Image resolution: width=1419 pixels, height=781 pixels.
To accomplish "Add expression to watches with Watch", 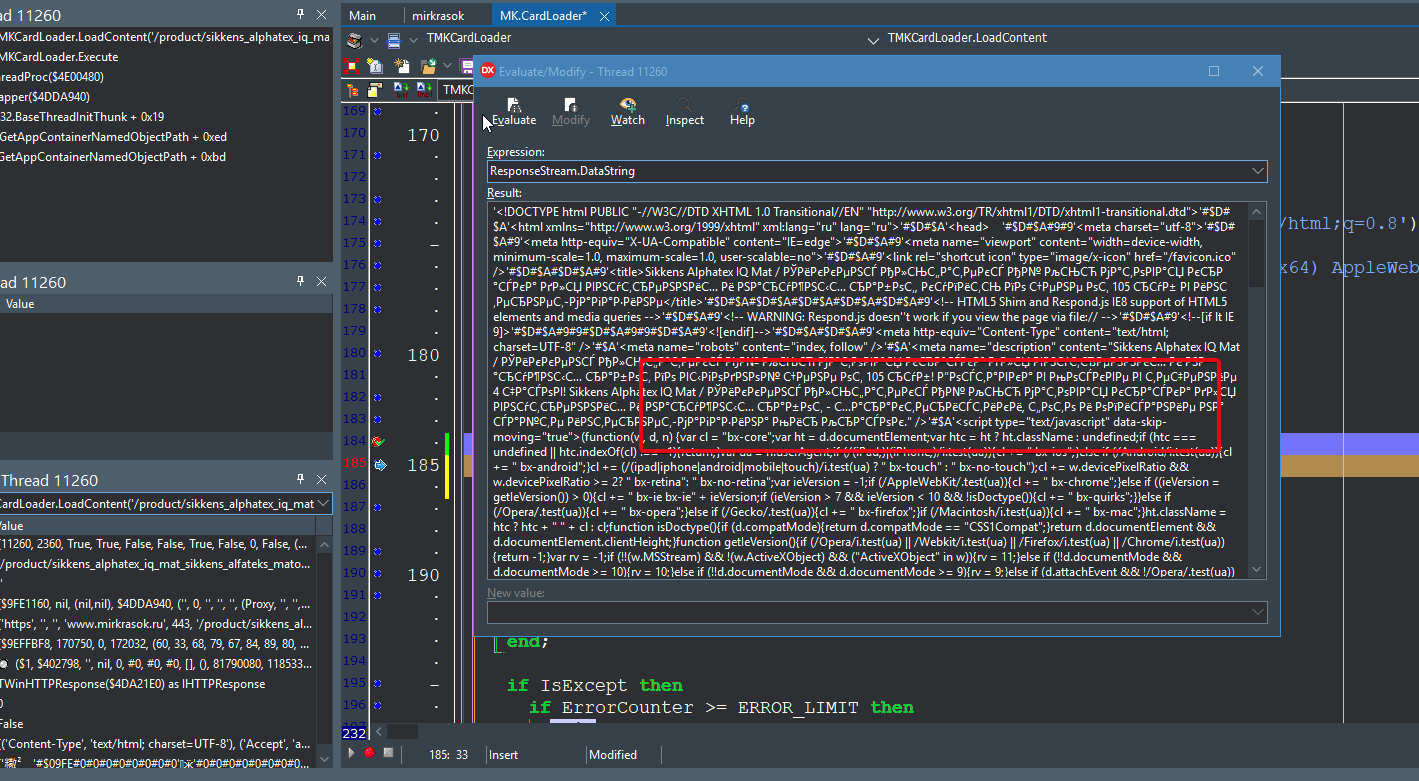I will [628, 111].
